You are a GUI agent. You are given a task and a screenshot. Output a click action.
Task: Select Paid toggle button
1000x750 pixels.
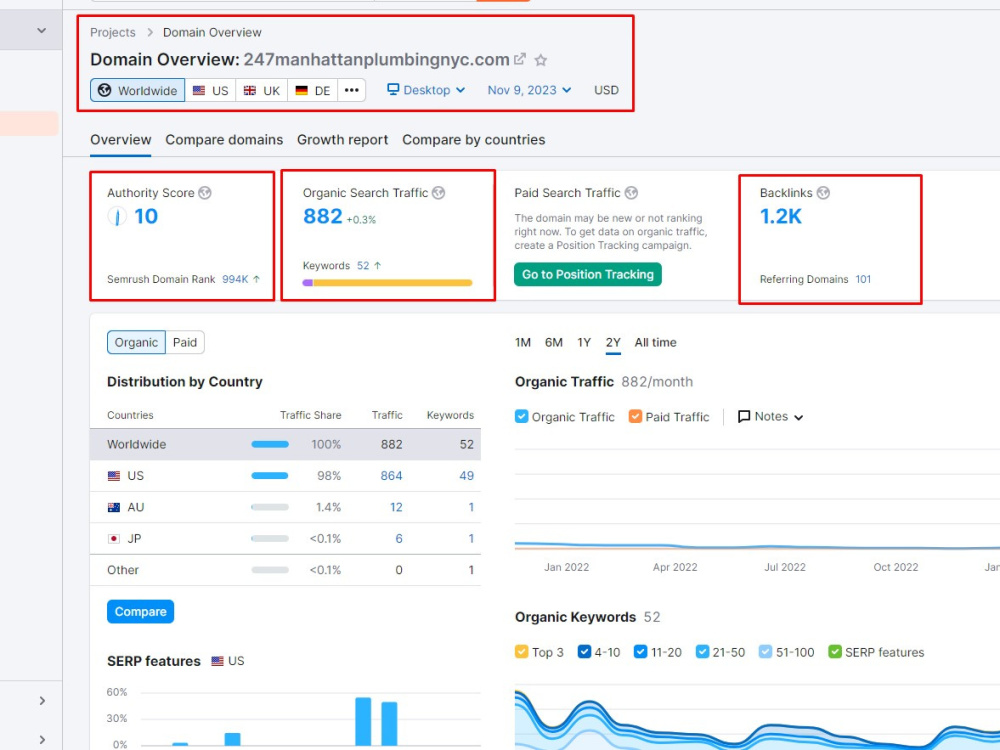coord(185,342)
